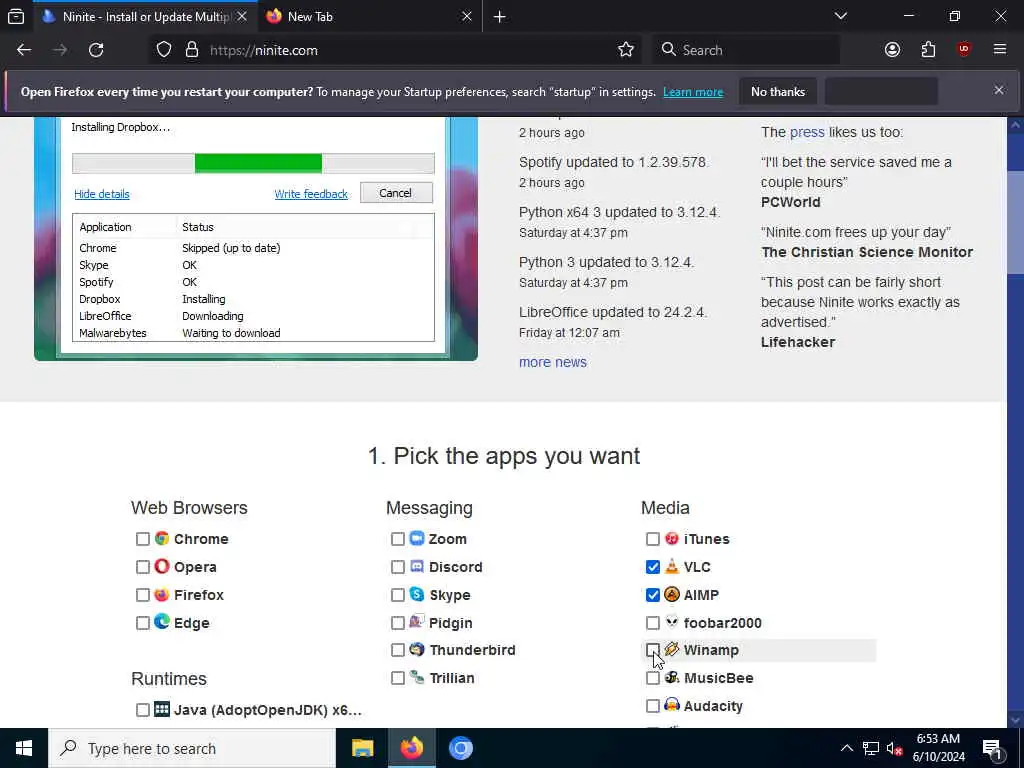Switch to the New Tab tab
This screenshot has height=768, width=1024.
click(369, 16)
